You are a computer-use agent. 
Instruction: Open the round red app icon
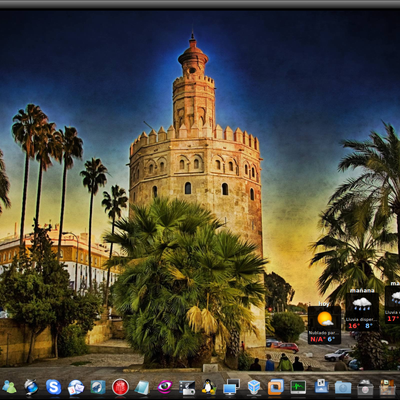click(x=120, y=387)
